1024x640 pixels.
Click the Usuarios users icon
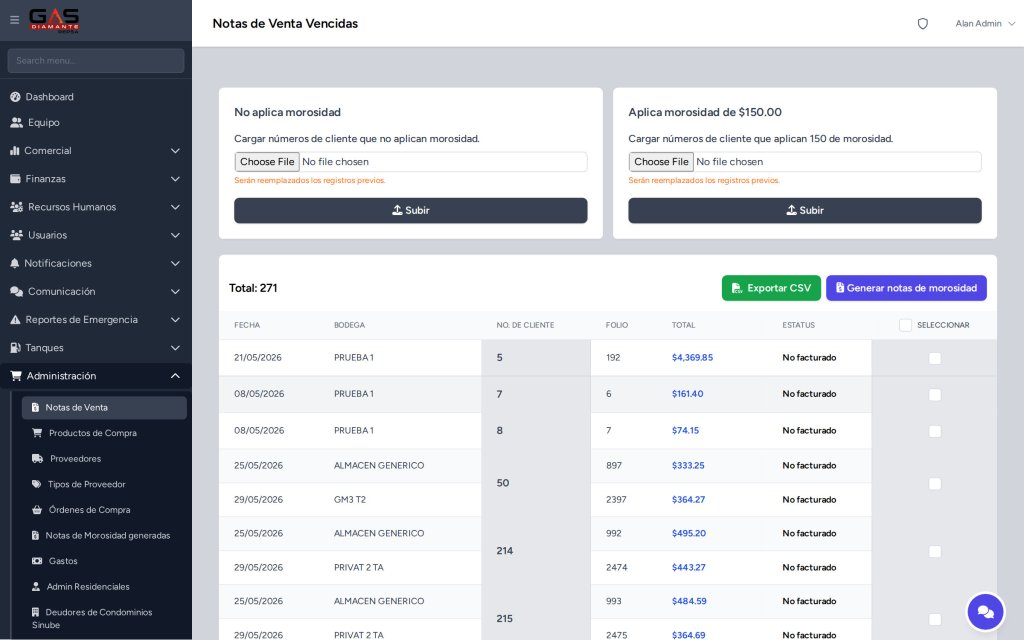pos(16,234)
